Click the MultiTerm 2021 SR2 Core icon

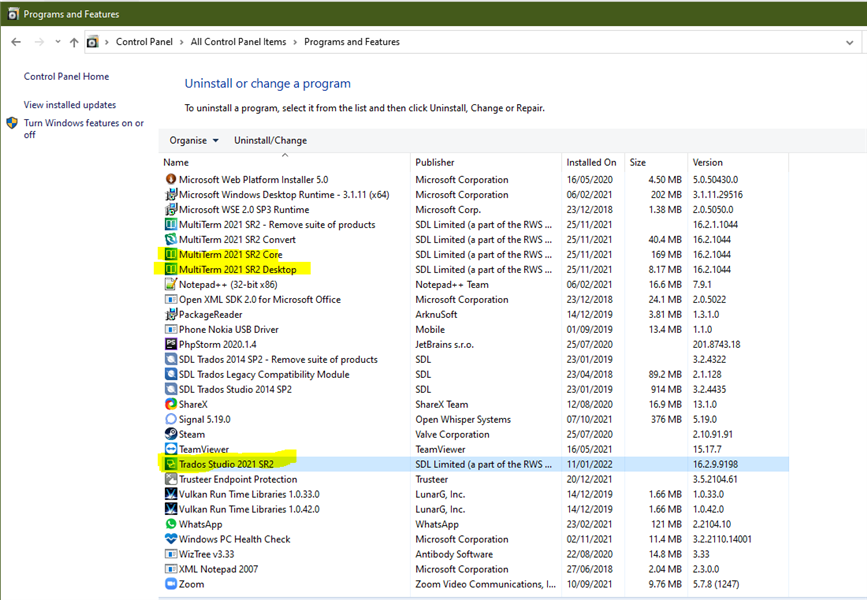171,254
